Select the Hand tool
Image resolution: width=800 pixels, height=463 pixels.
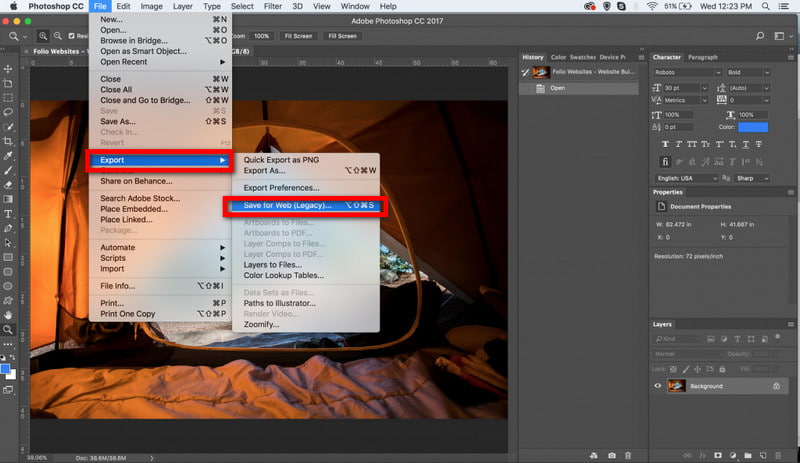point(8,315)
